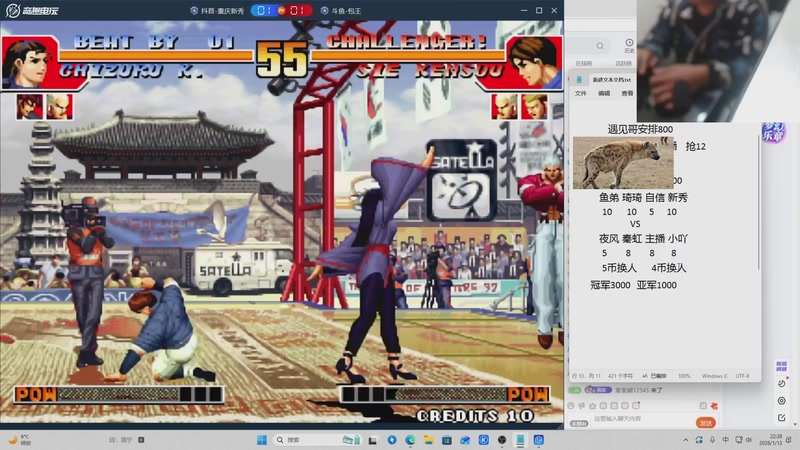800x450 pixels.
Task: Open the blue K app on taskbar
Action: [x=483, y=440]
